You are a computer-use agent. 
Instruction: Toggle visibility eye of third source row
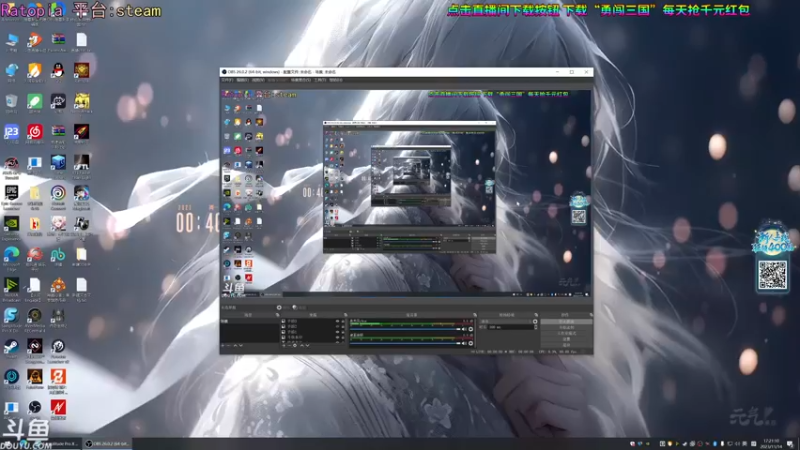pyautogui.click(x=337, y=332)
